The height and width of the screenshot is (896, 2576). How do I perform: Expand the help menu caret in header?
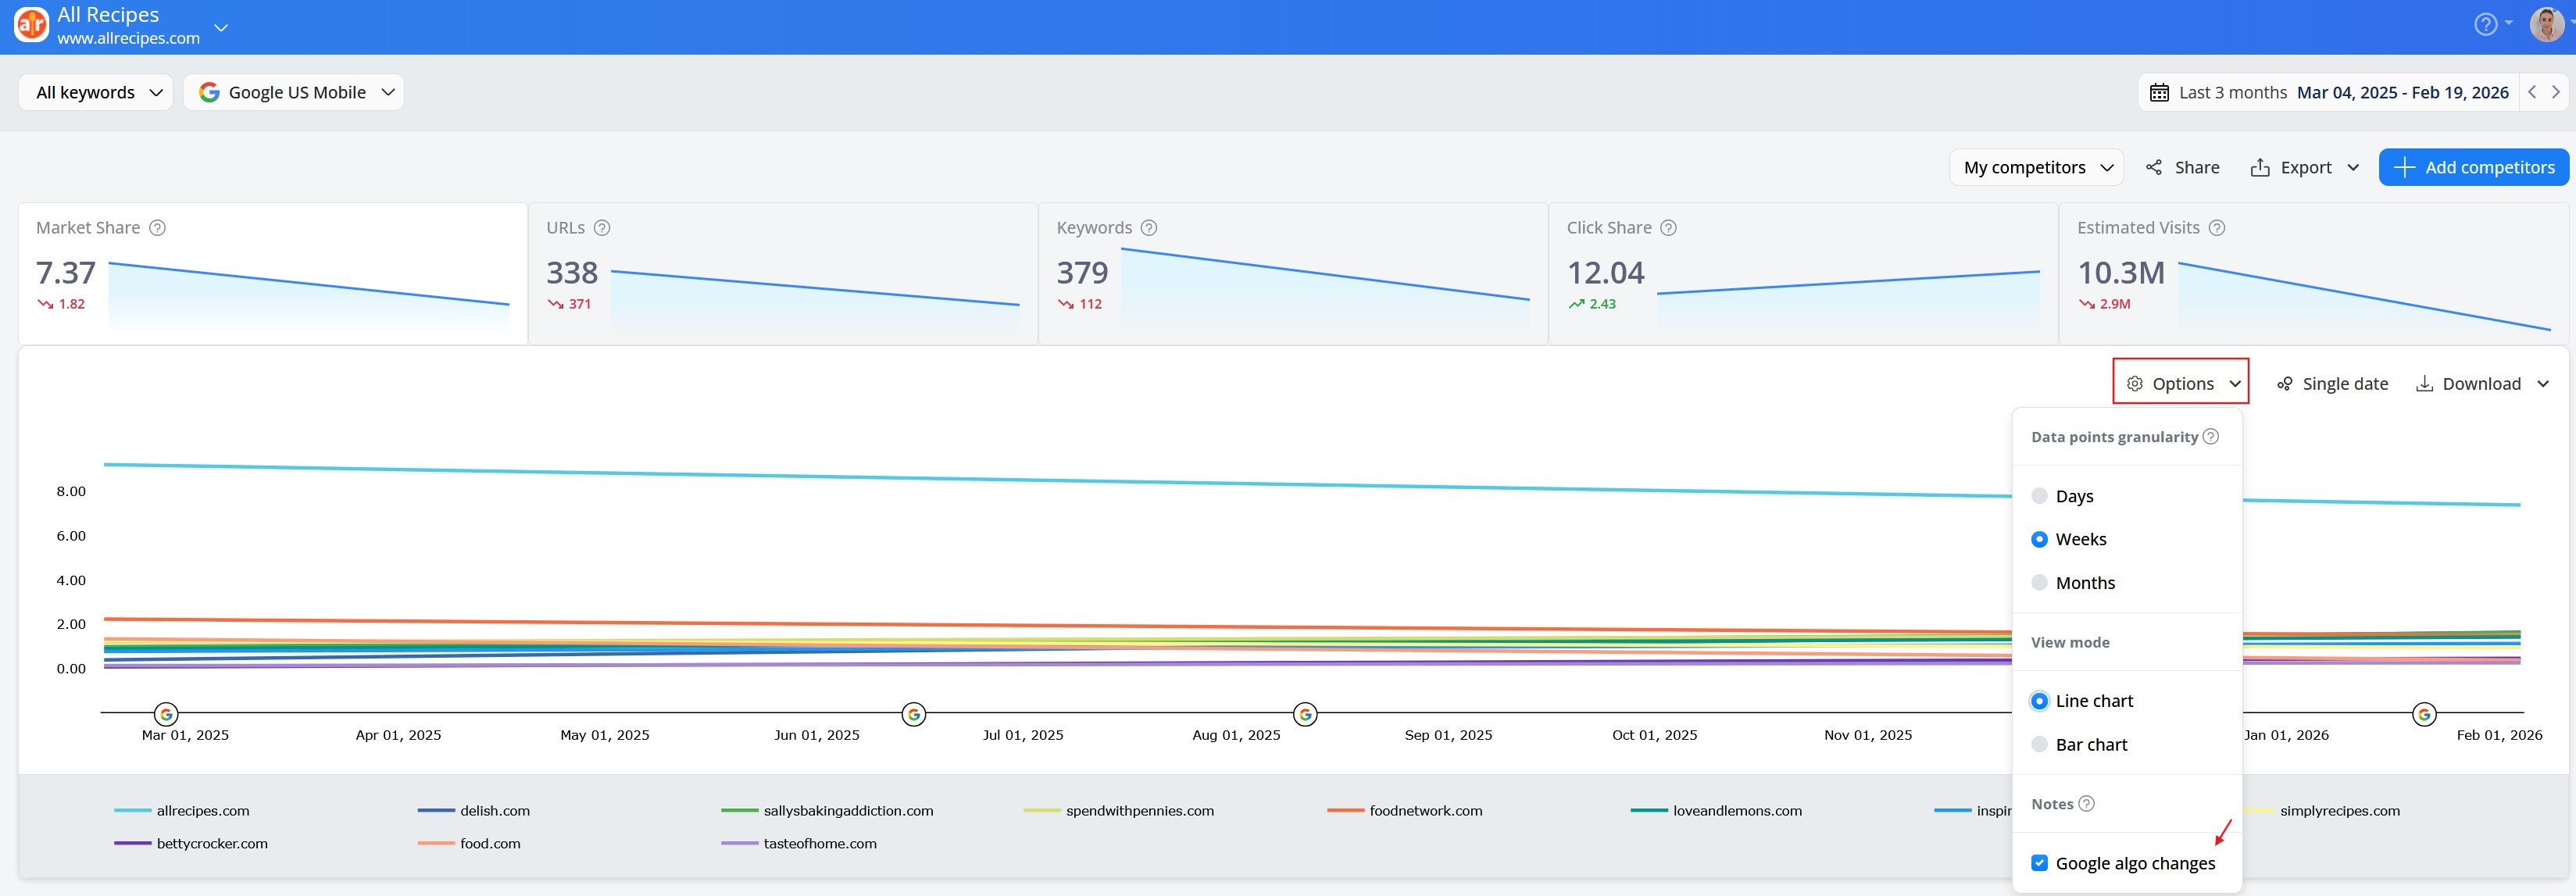(2509, 23)
